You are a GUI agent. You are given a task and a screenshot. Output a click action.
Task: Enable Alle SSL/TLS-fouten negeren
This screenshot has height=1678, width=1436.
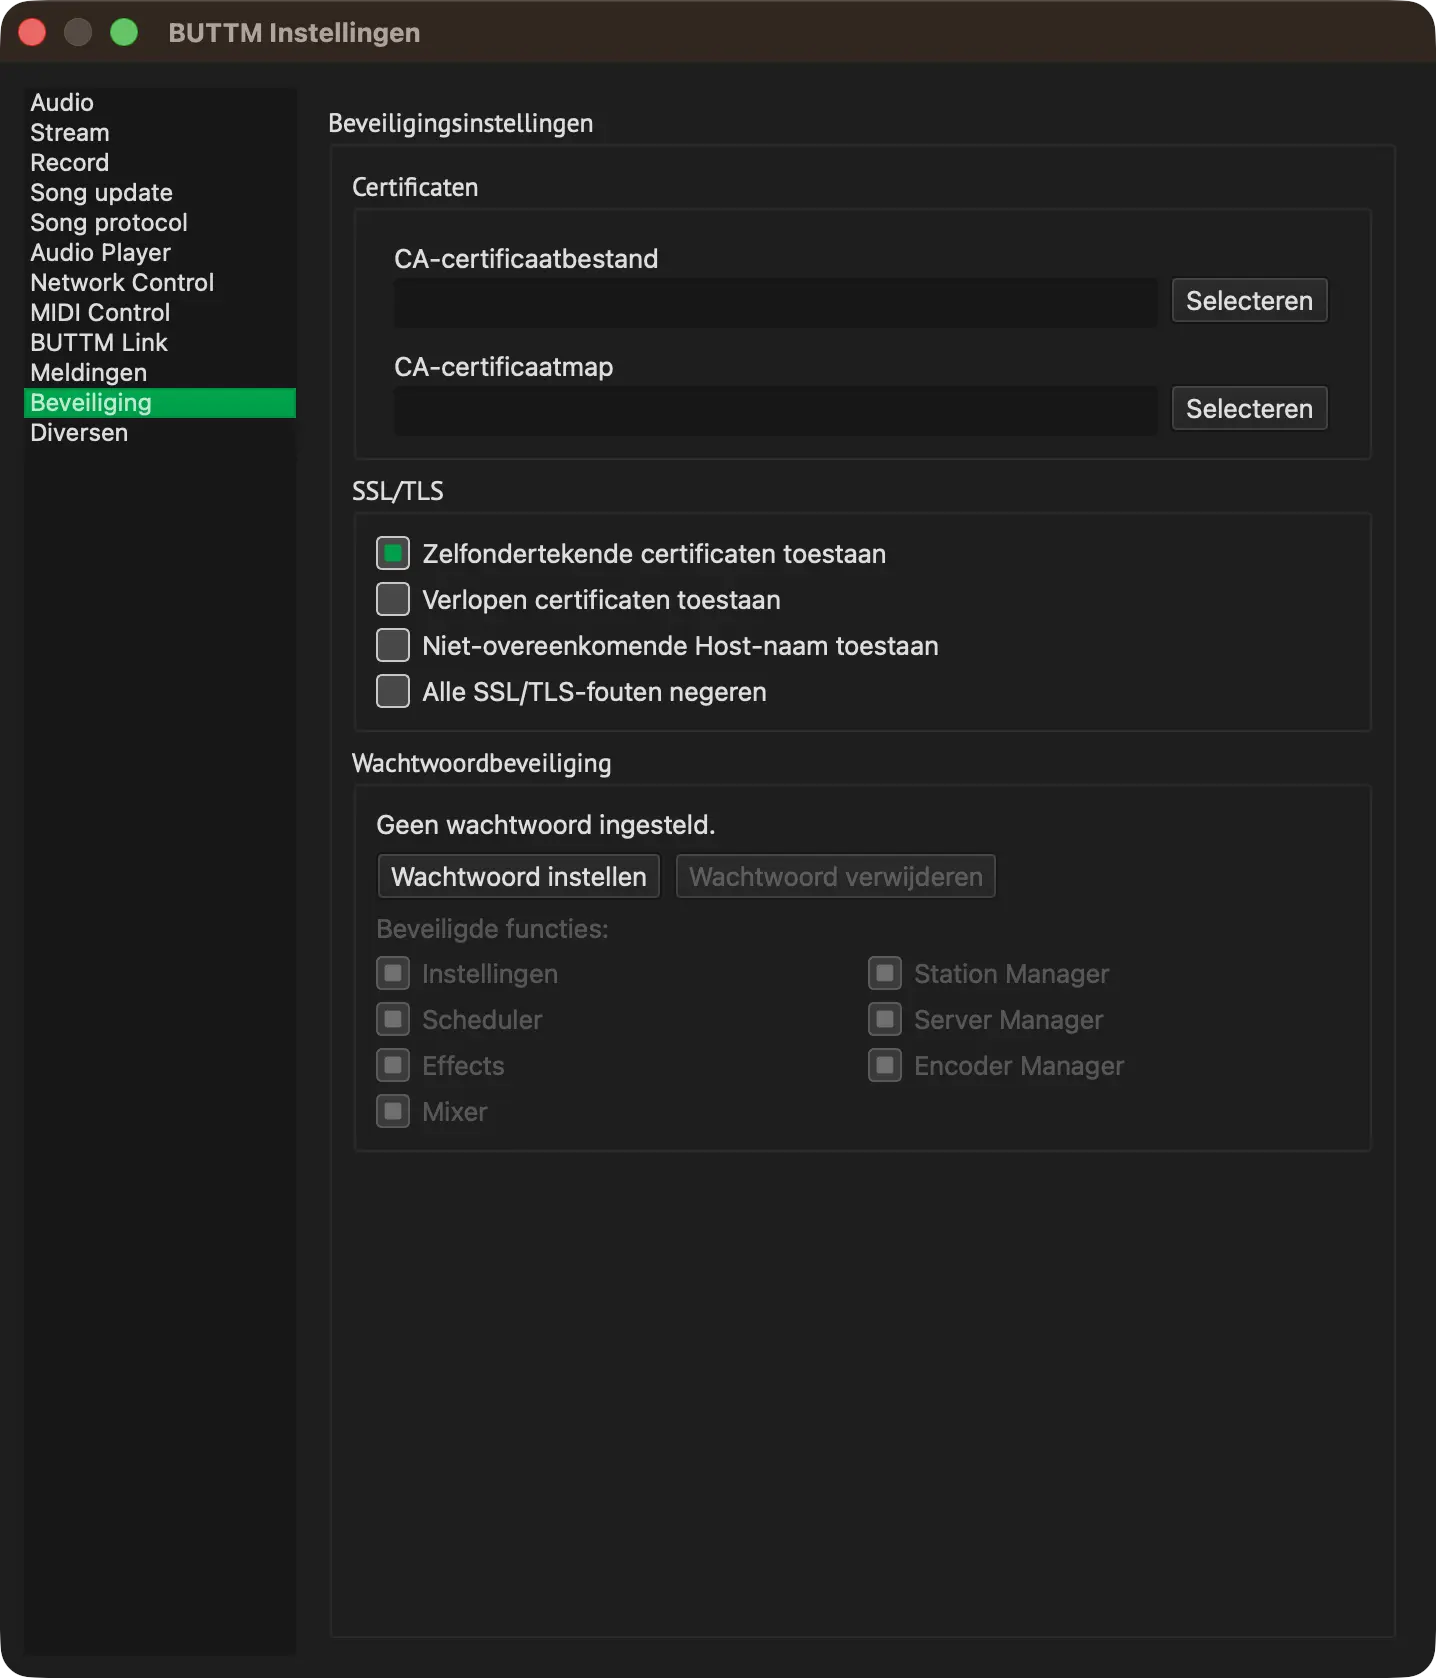pyautogui.click(x=393, y=691)
